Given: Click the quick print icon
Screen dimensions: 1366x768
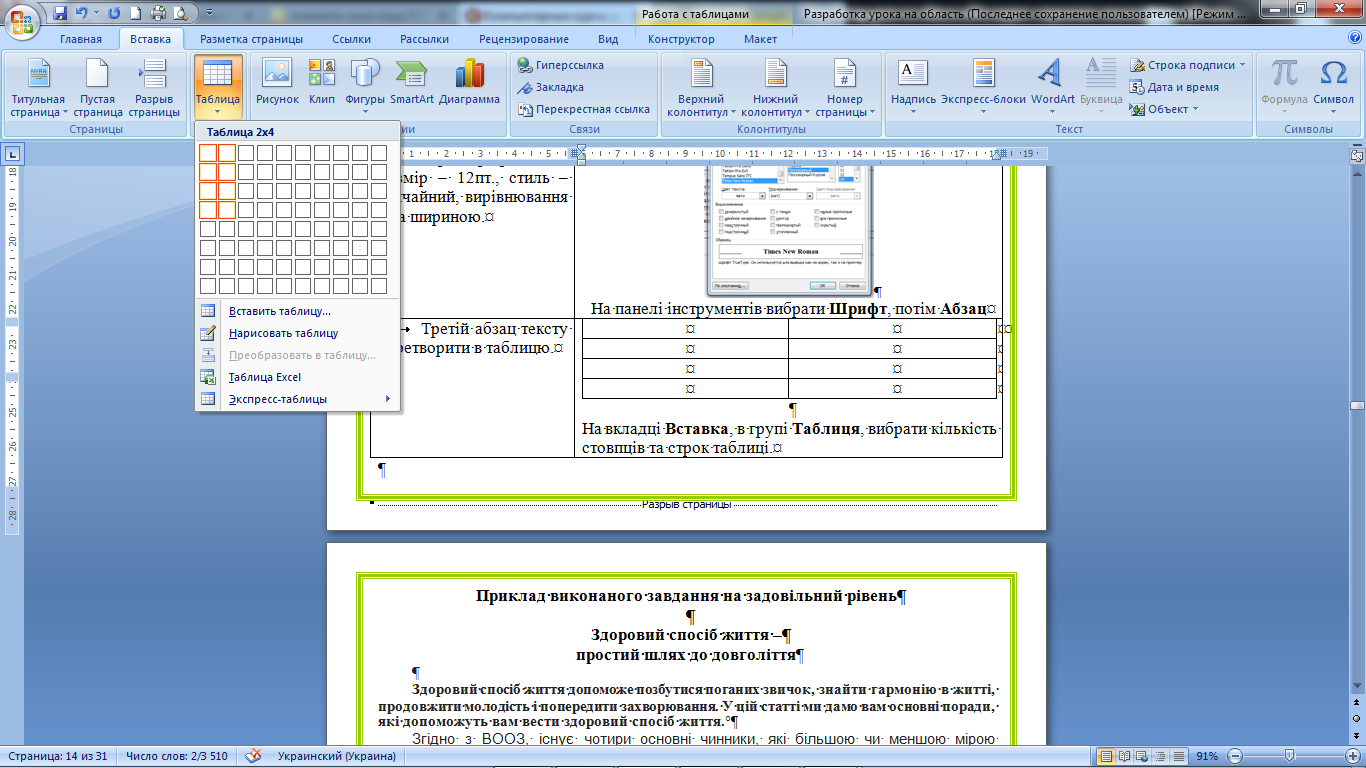Looking at the screenshot, I should click(157, 13).
